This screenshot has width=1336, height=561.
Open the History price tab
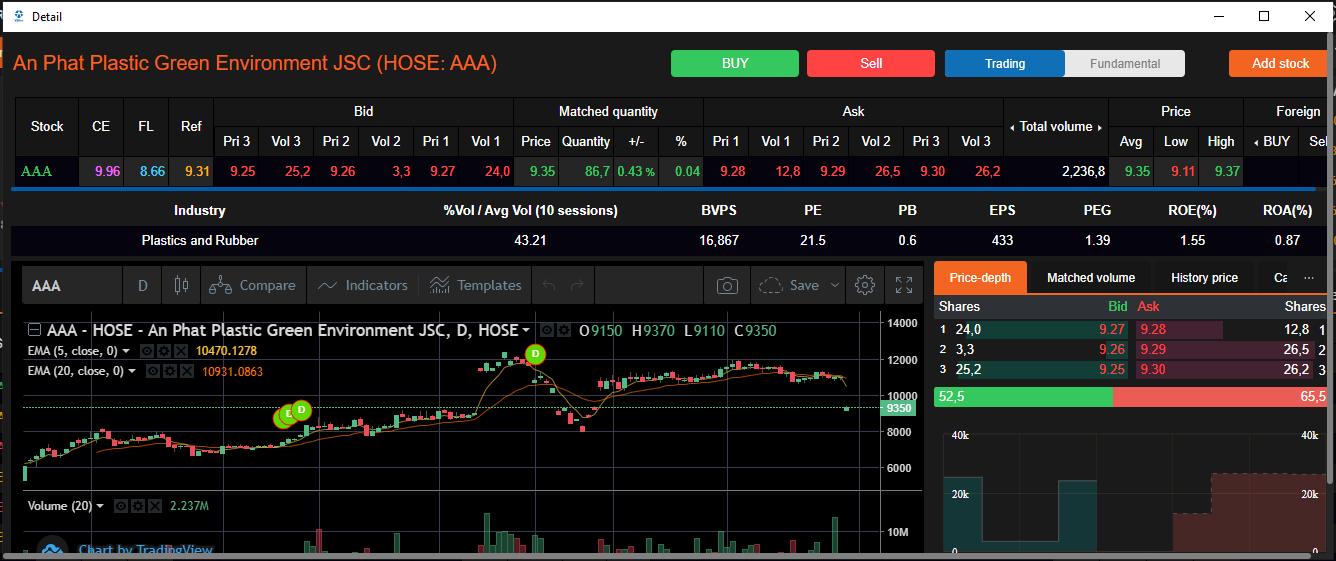point(1204,277)
